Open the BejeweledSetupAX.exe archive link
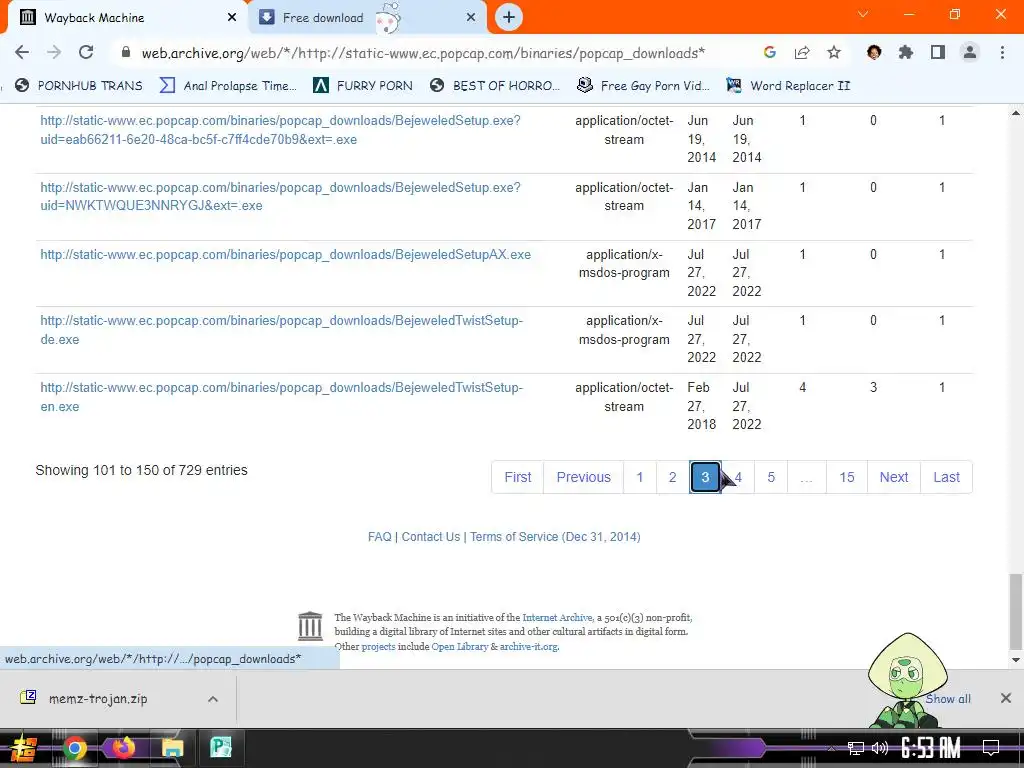This screenshot has width=1024, height=768. [285, 254]
